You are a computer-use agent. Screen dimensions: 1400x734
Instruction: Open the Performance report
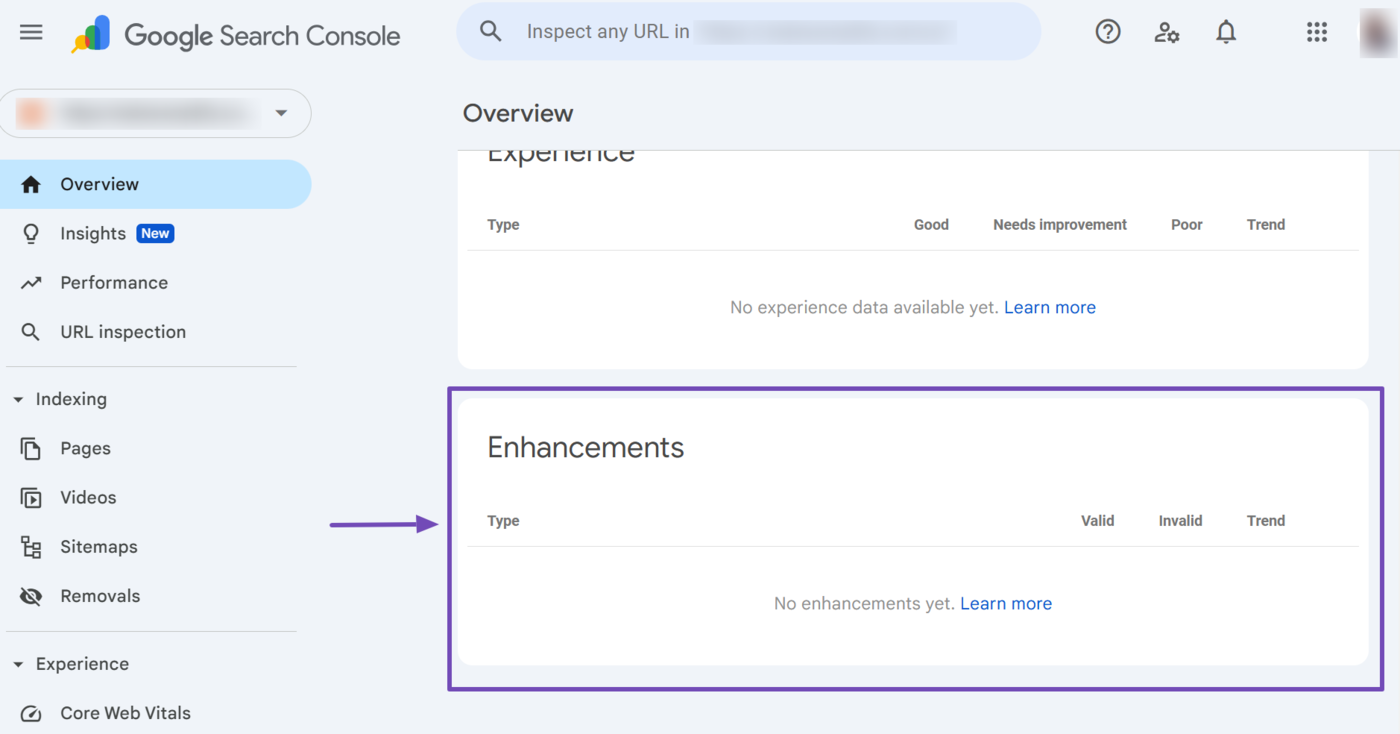[113, 283]
